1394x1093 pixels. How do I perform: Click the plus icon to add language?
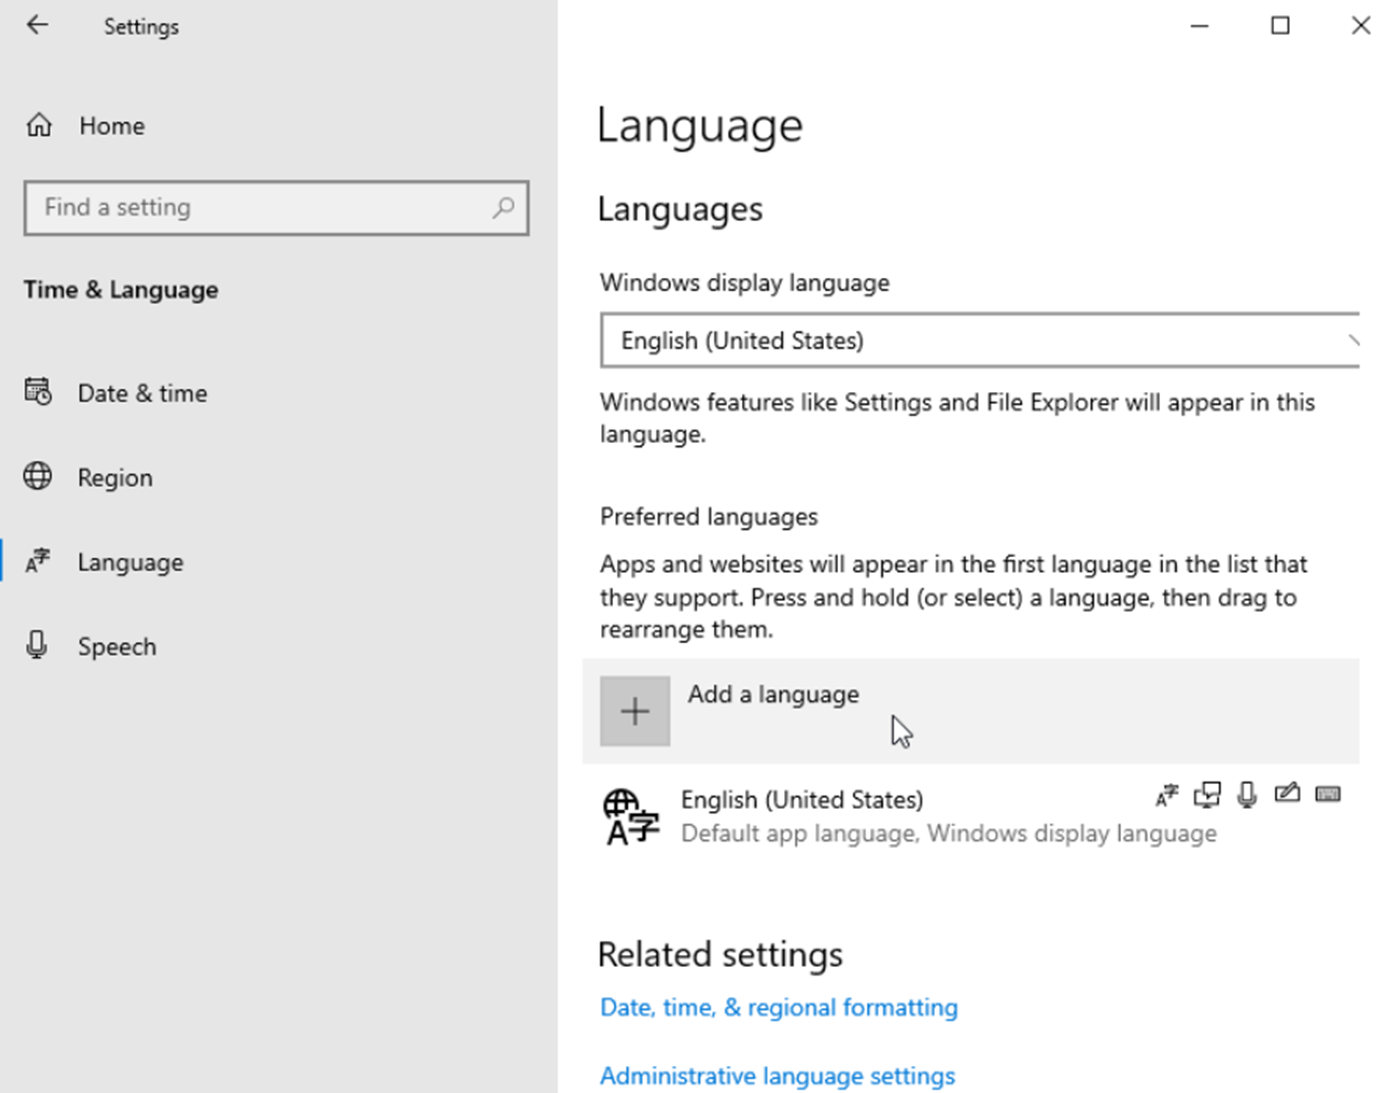point(635,712)
